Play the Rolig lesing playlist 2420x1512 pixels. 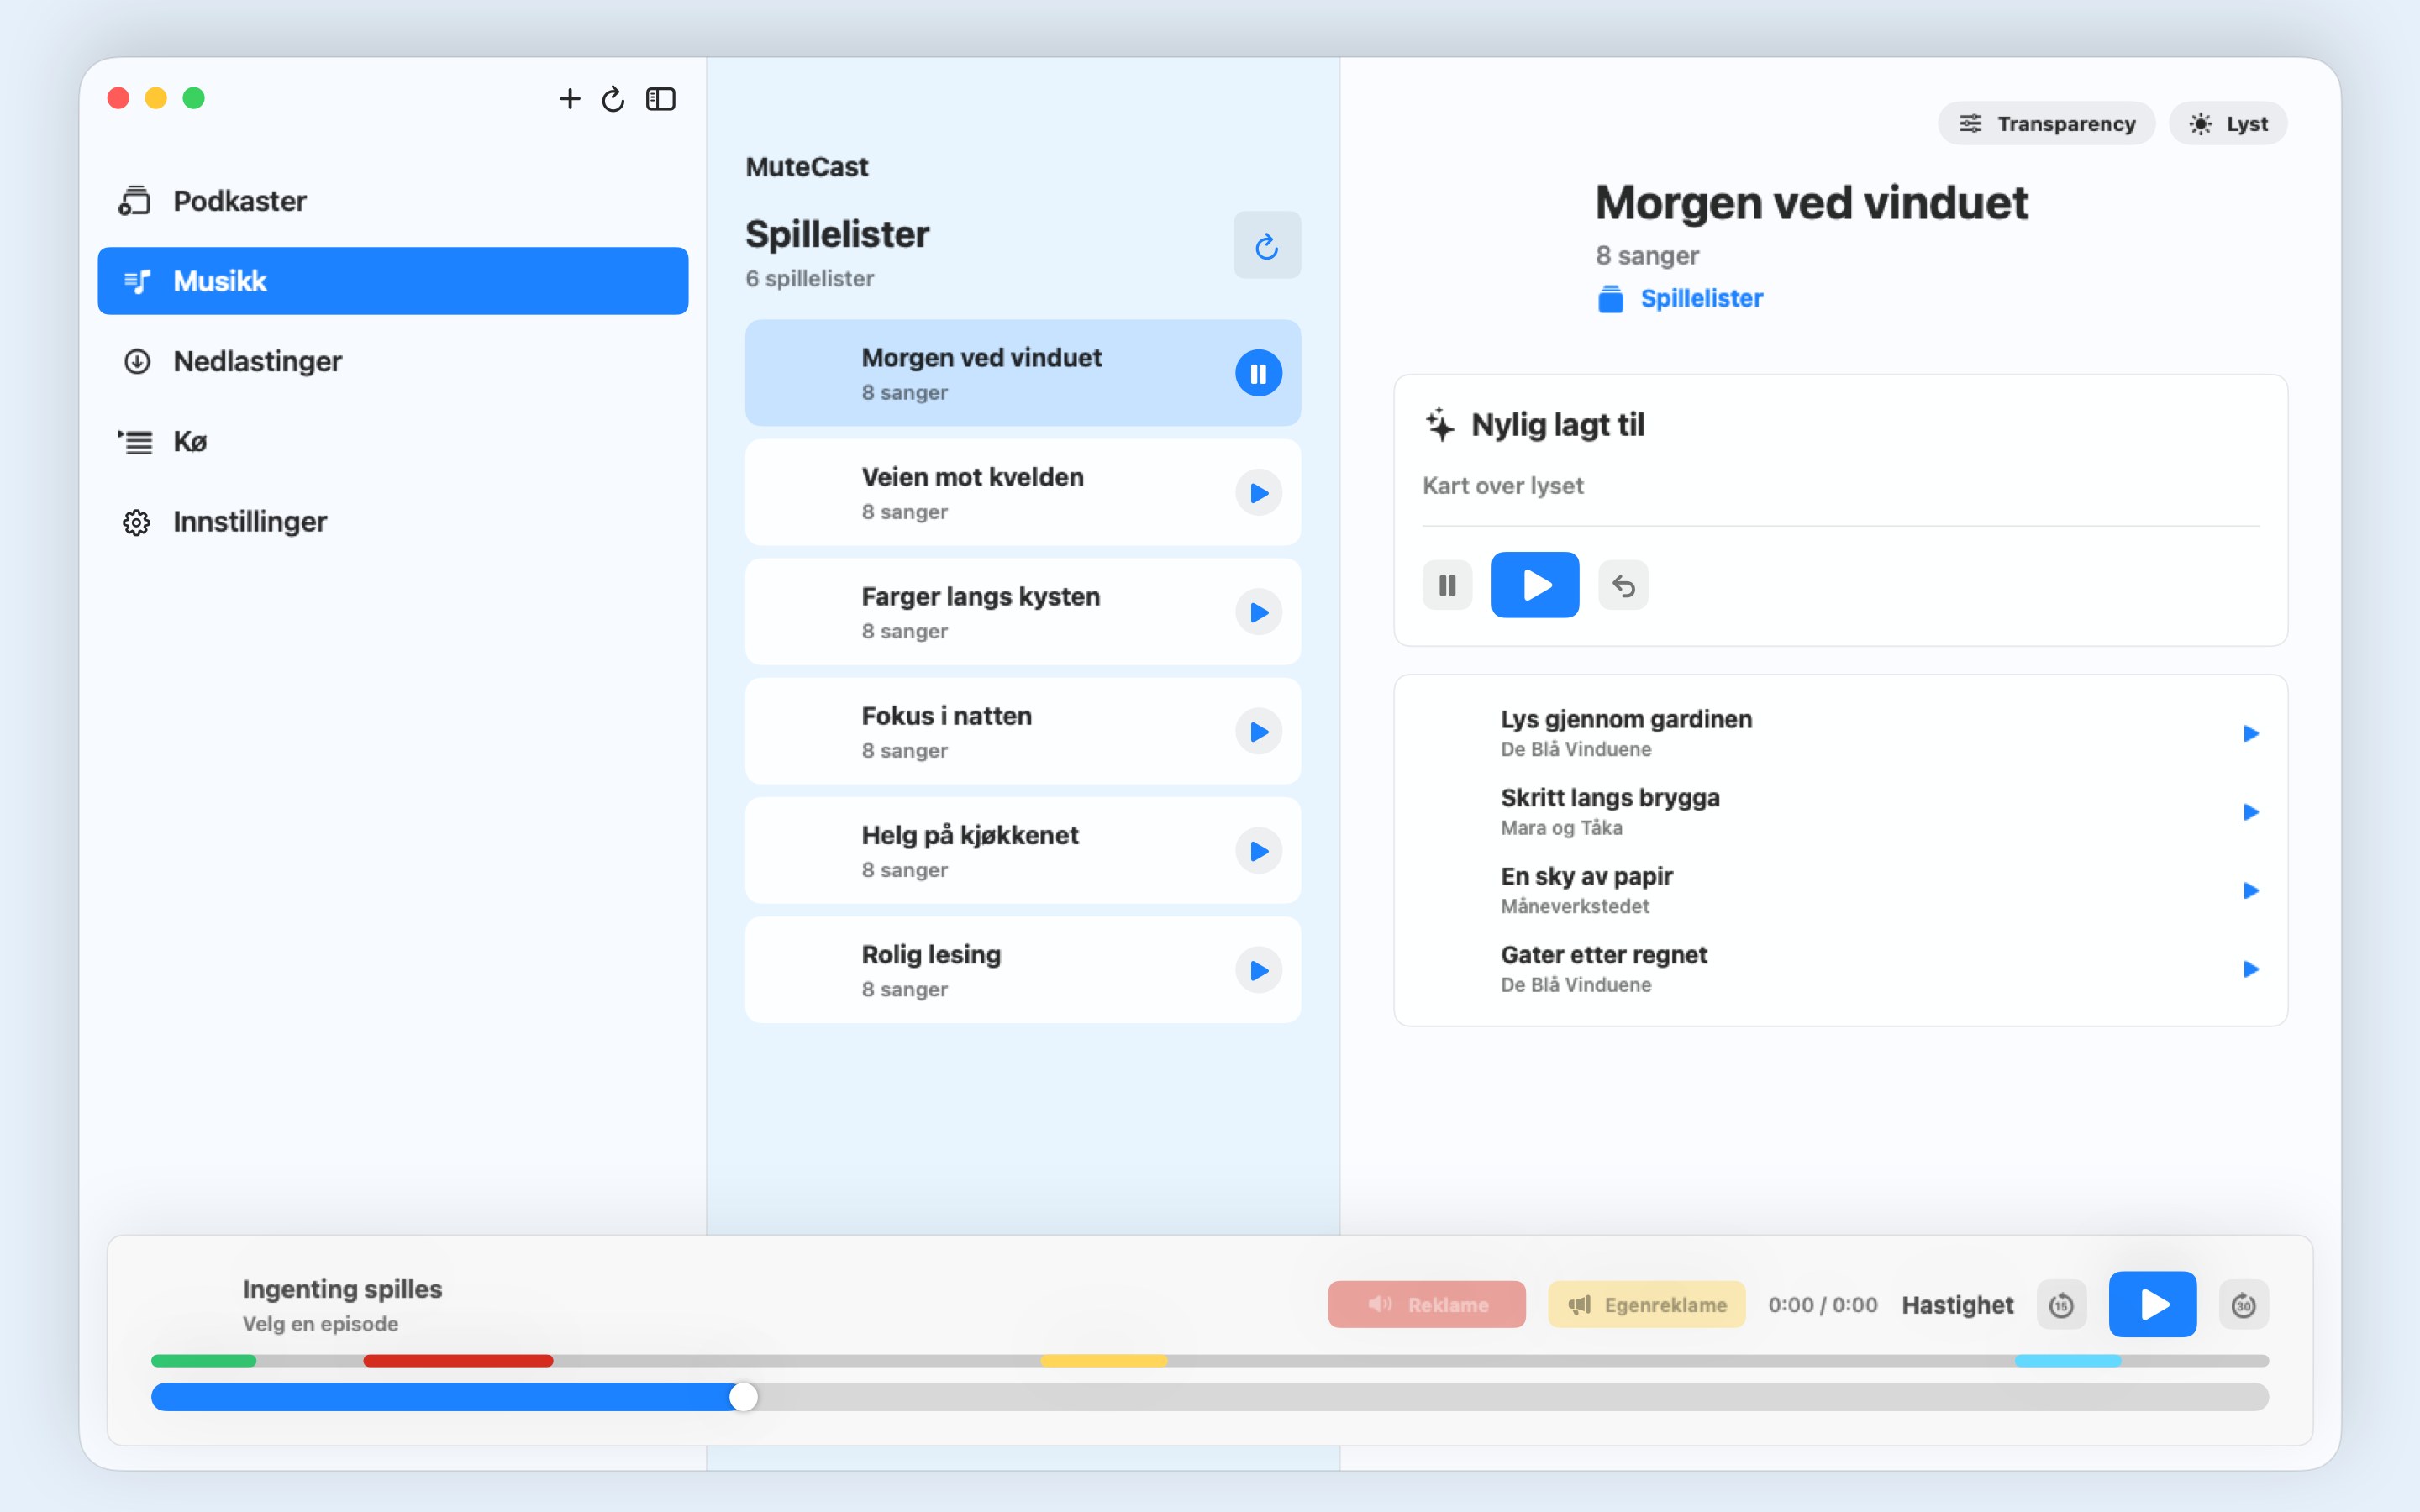click(1258, 970)
